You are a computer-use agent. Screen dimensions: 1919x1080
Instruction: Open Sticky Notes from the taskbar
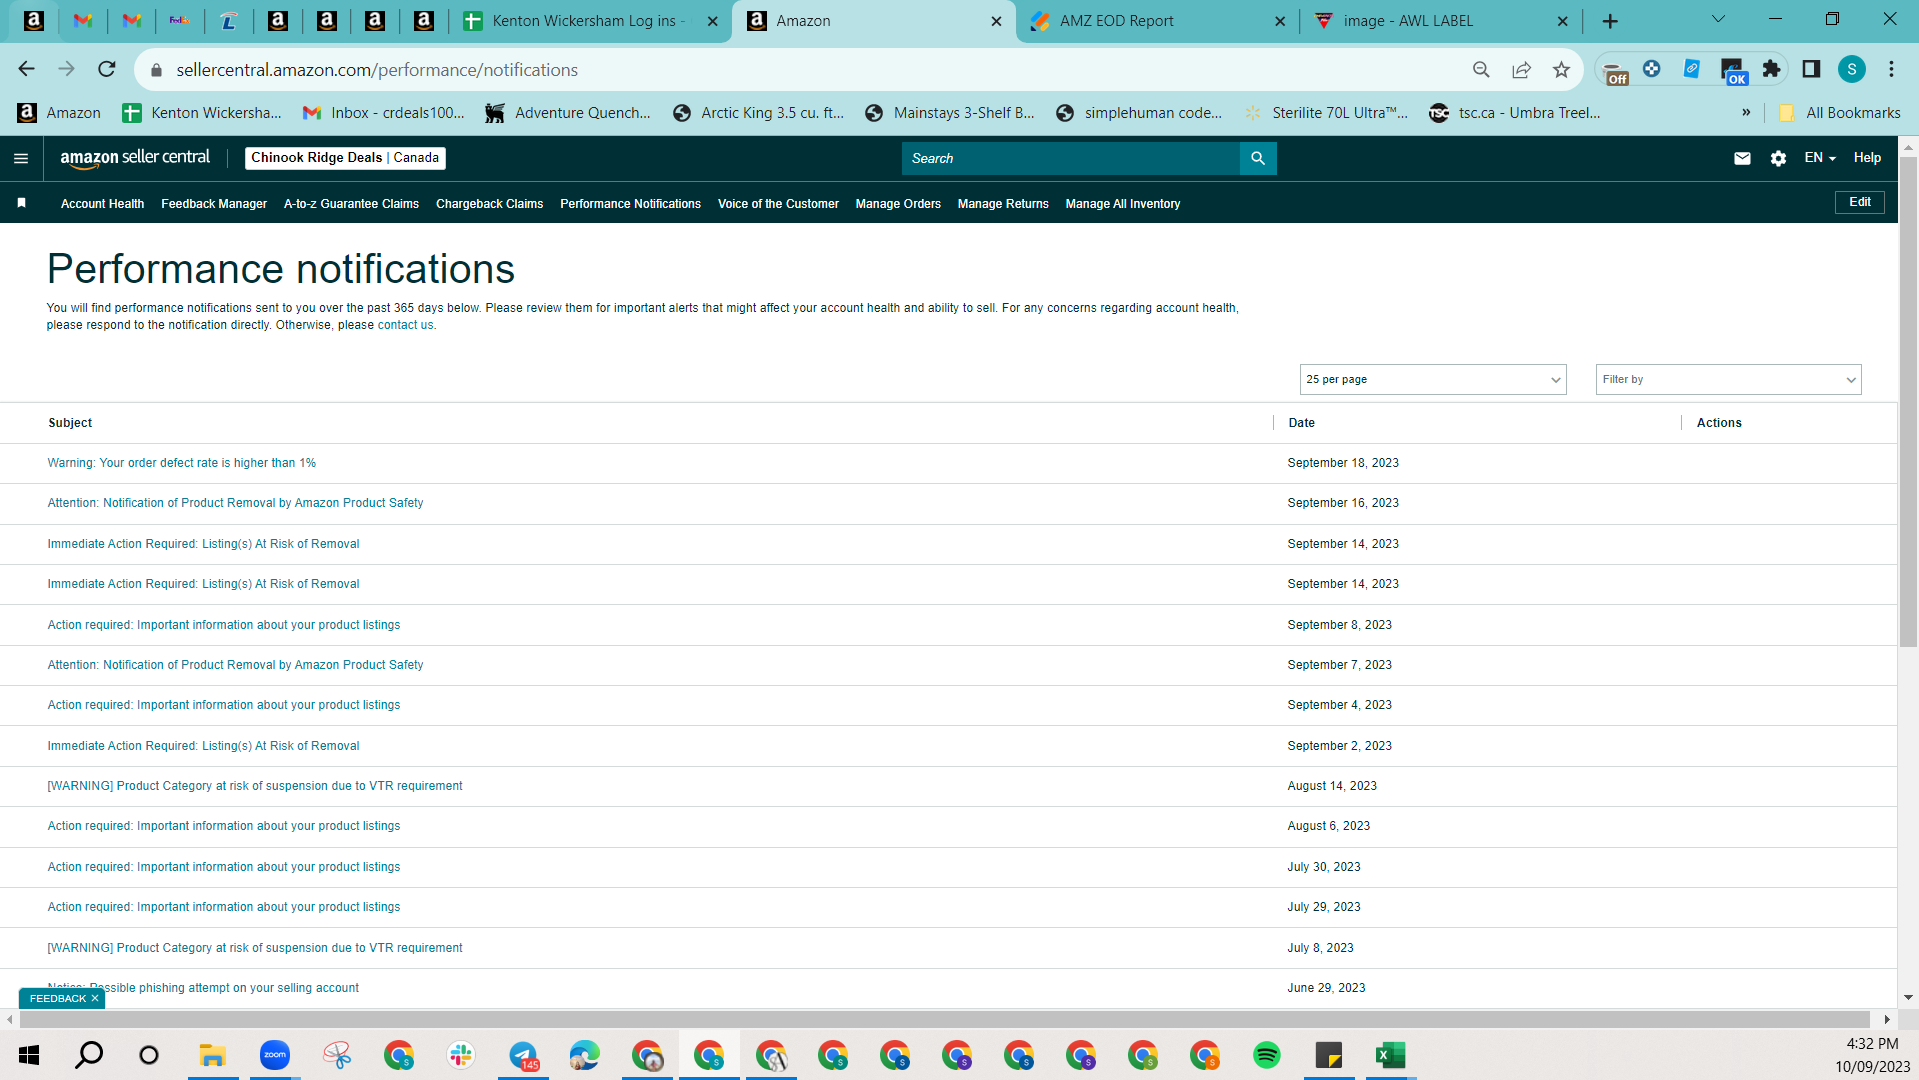1329,1055
